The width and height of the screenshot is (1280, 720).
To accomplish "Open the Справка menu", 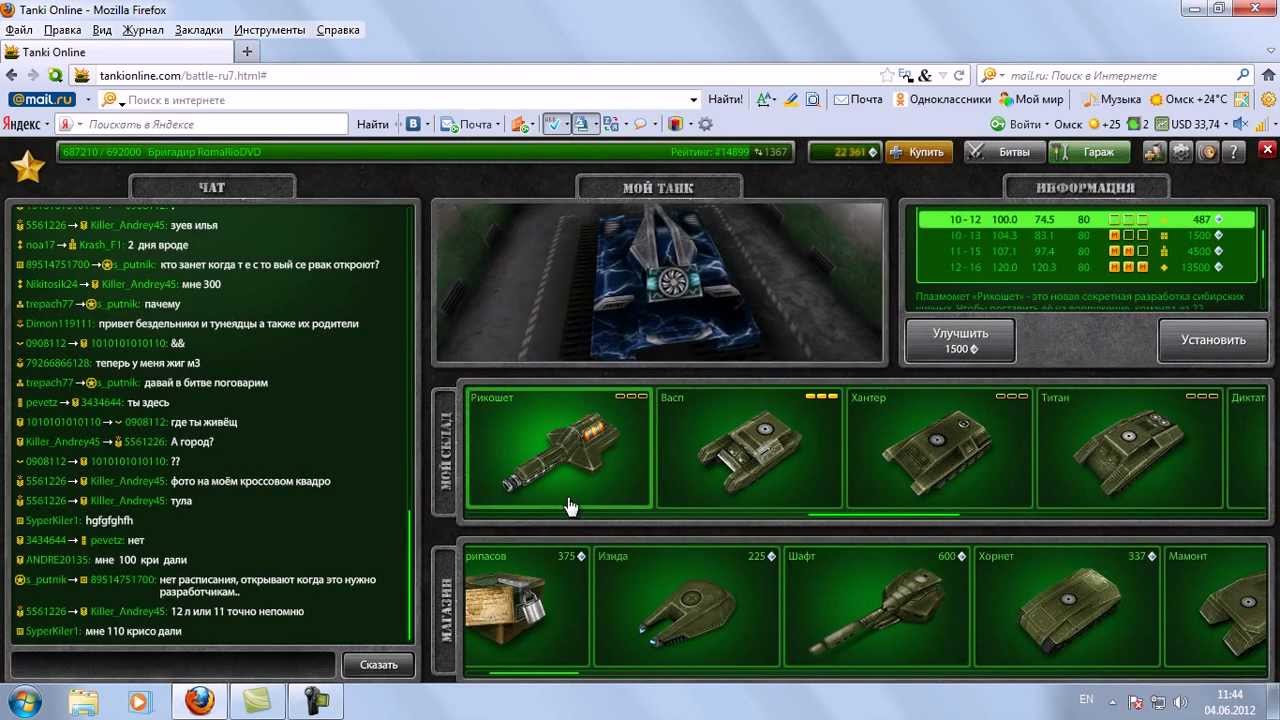I will click(338, 30).
